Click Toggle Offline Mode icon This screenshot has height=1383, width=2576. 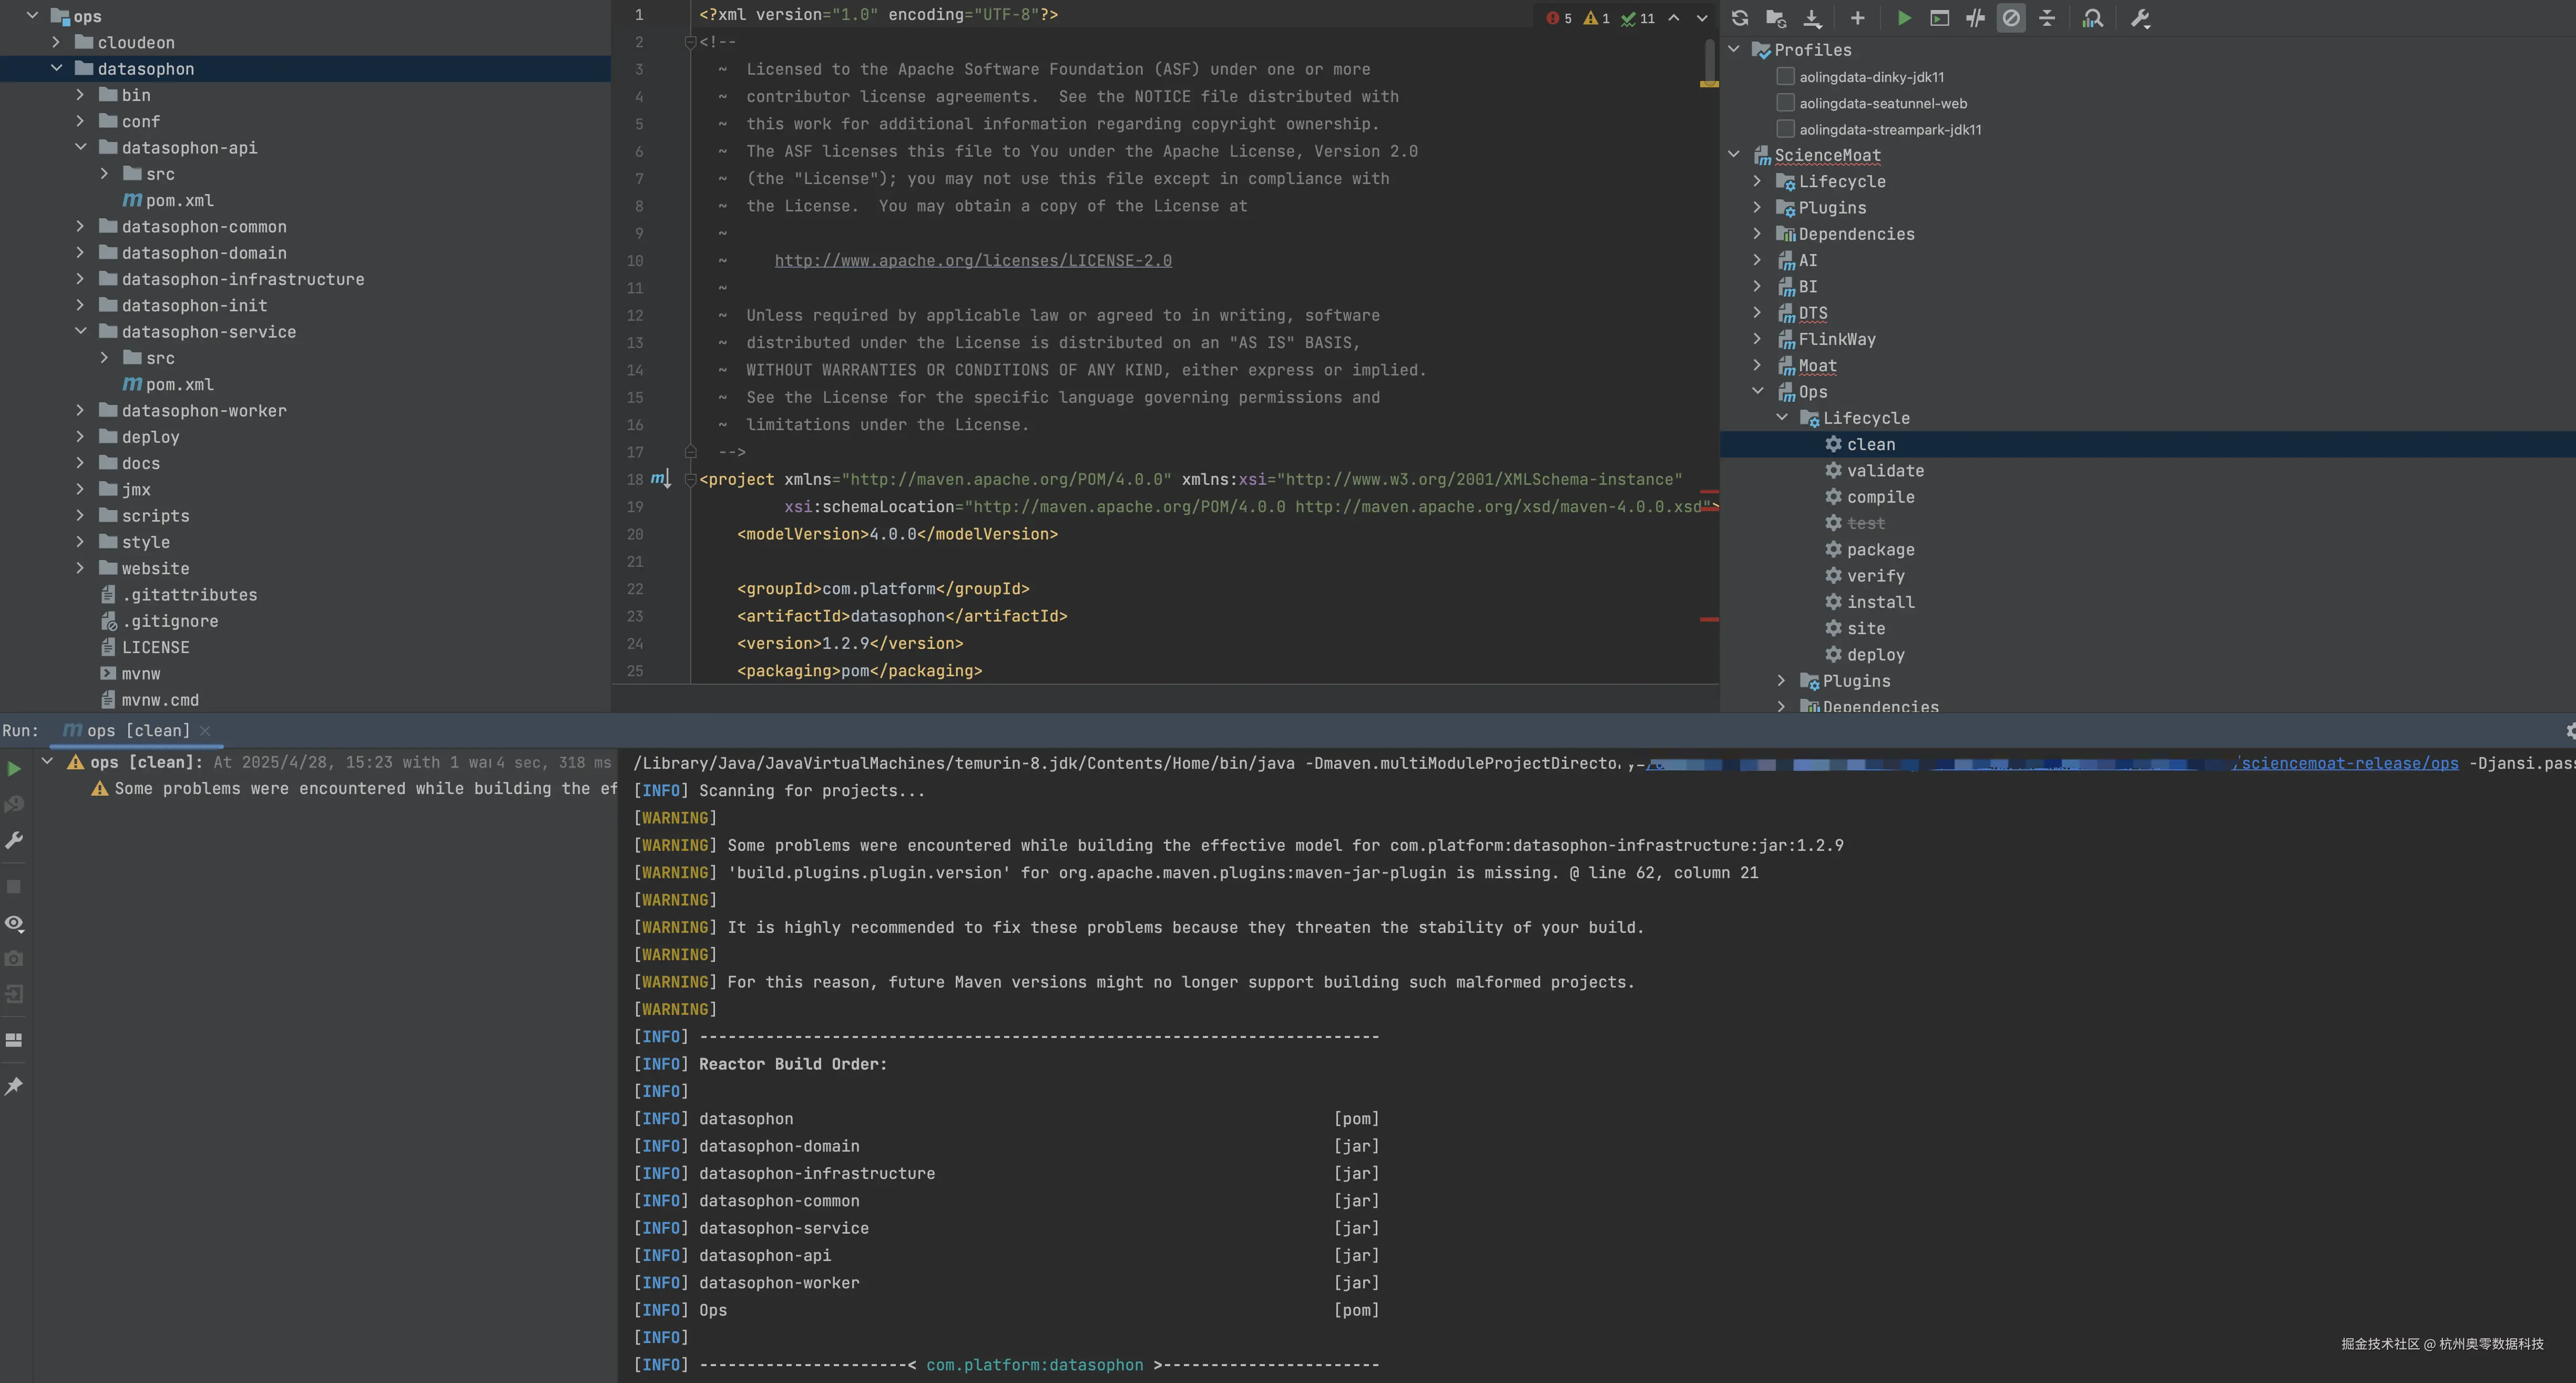point(1975,18)
